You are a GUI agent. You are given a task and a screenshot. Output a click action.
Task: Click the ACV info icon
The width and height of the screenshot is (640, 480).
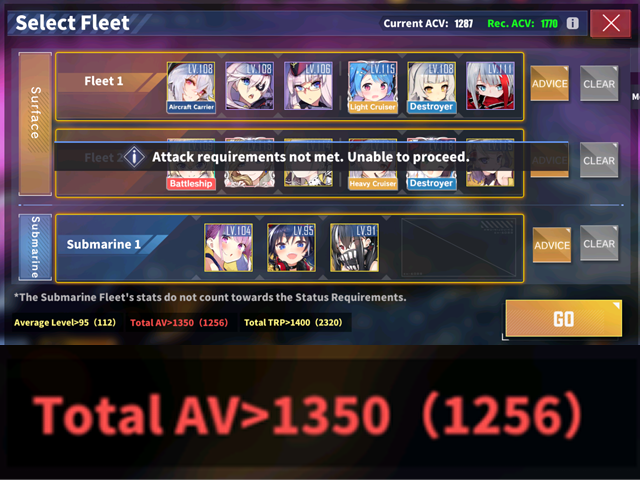pyautogui.click(x=572, y=23)
